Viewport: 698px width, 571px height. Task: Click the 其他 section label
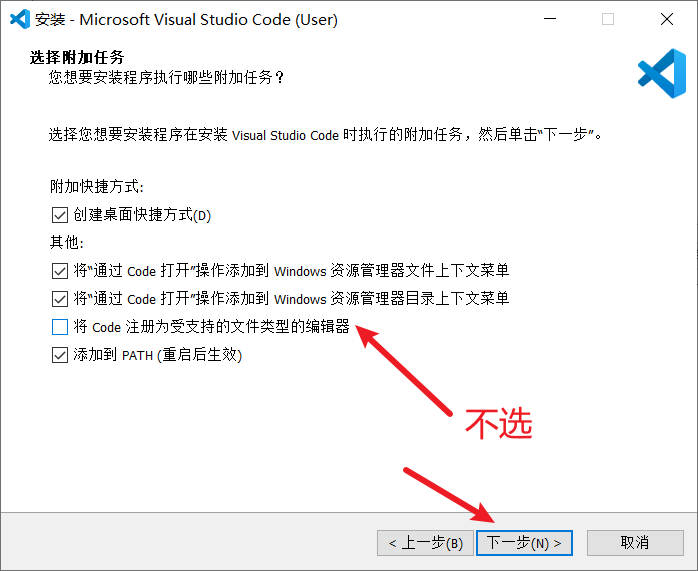(67, 243)
